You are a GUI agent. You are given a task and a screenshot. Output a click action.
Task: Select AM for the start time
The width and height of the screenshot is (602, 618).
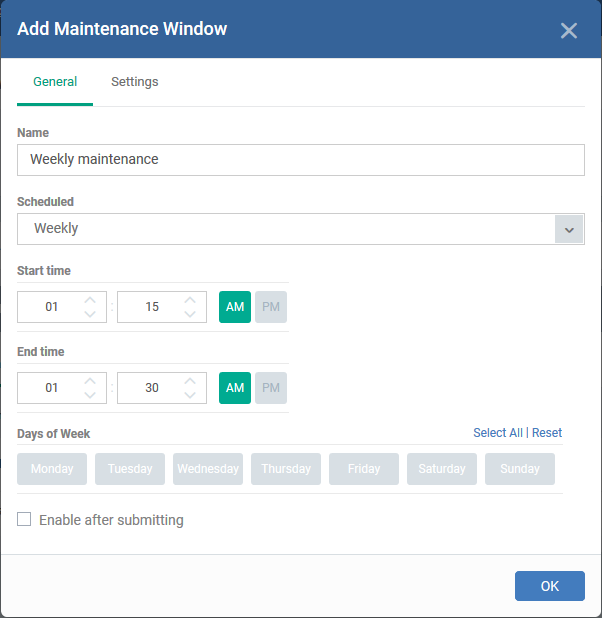point(235,307)
